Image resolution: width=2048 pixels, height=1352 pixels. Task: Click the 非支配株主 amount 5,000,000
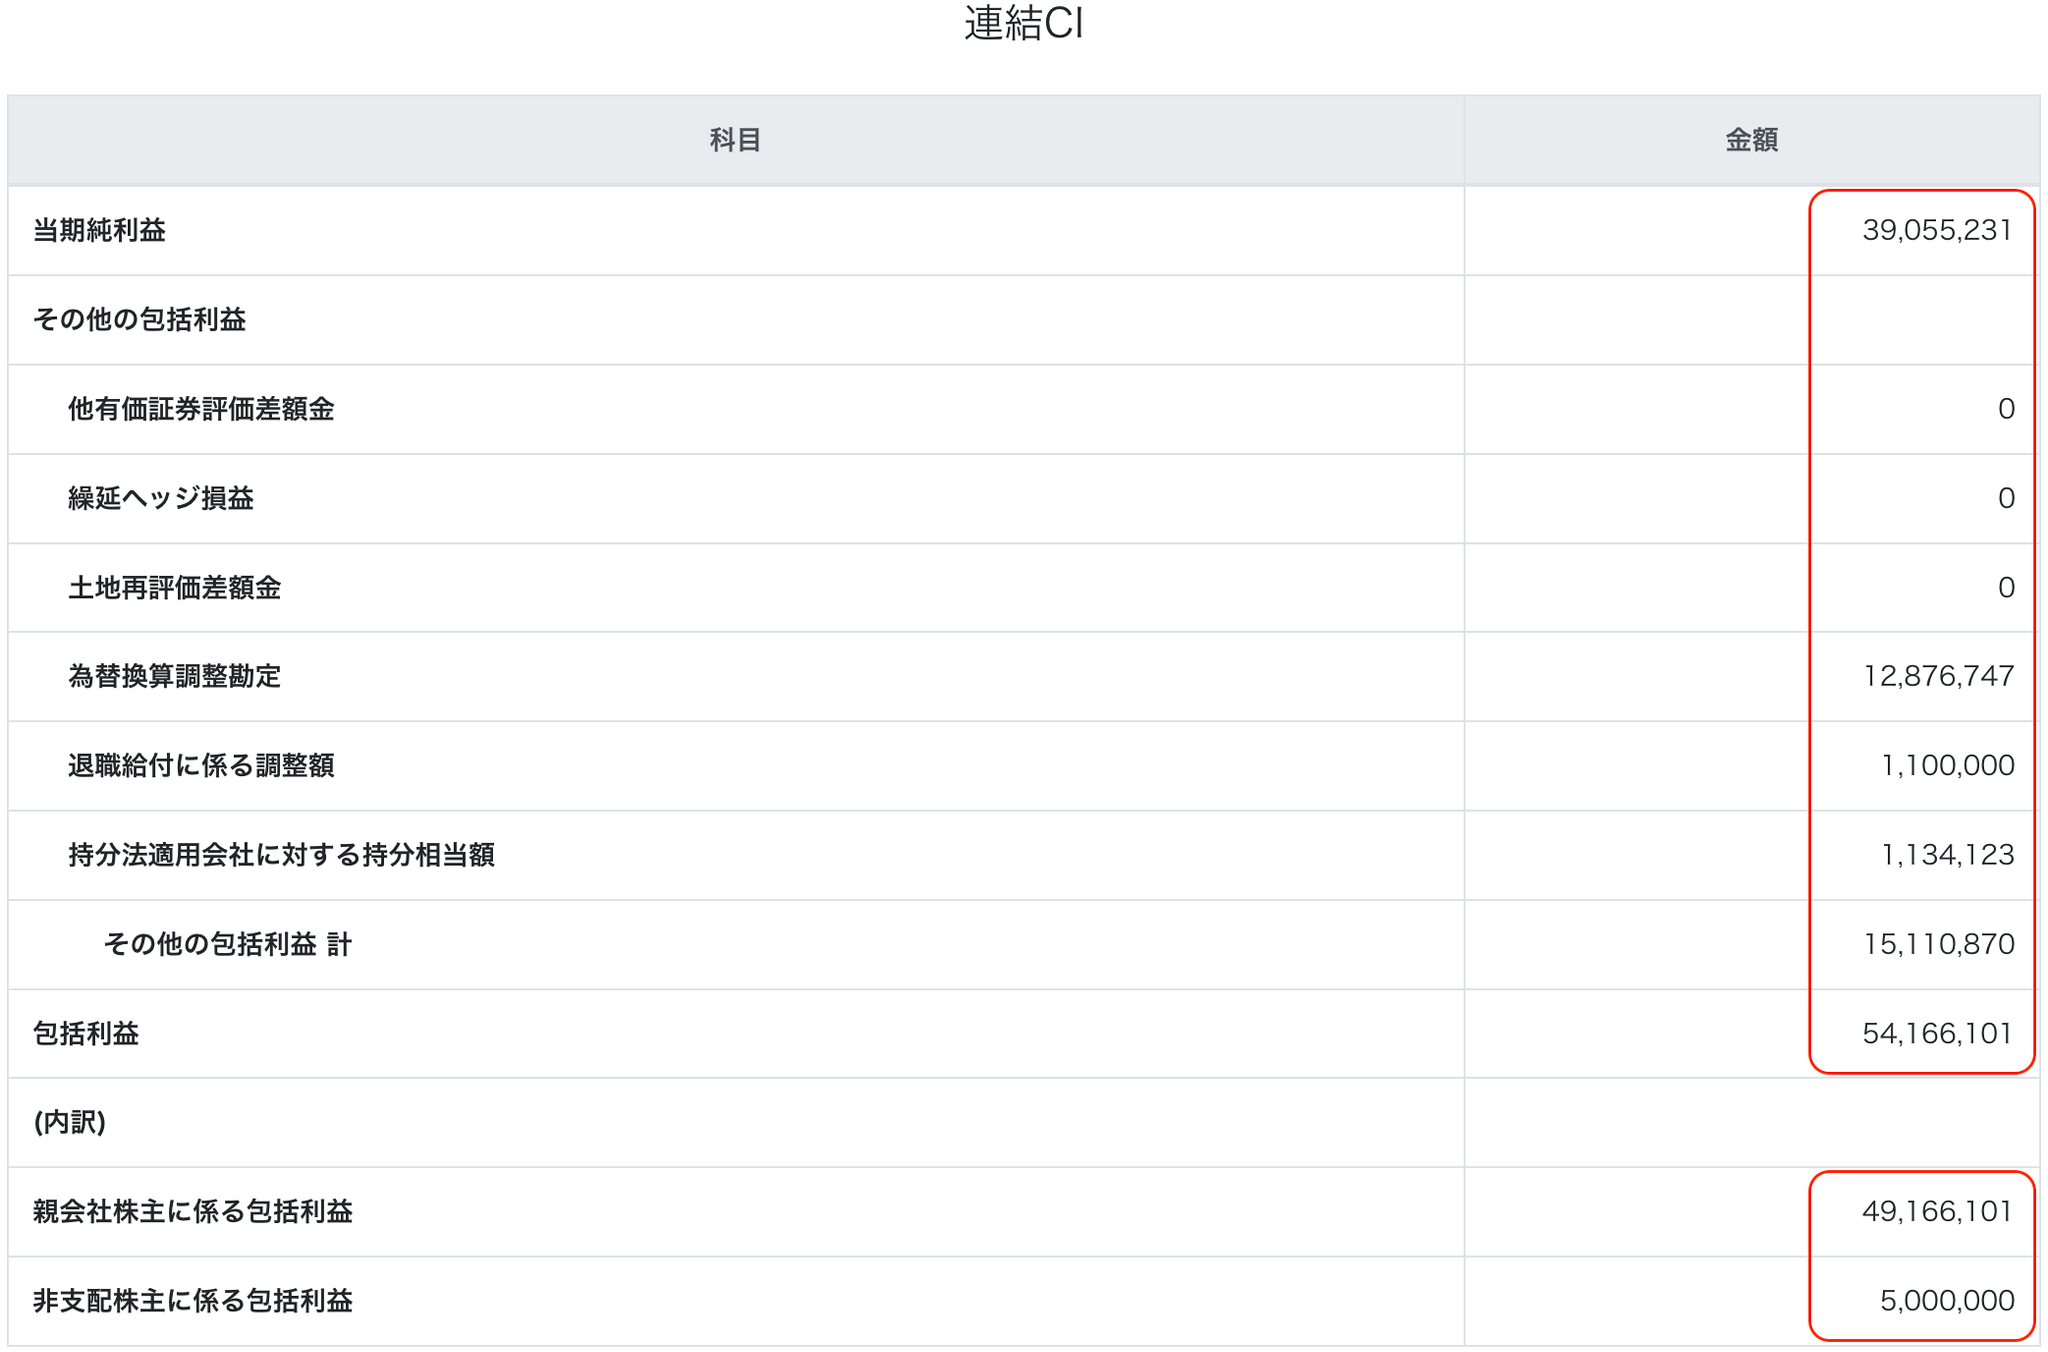pyautogui.click(x=1946, y=1301)
